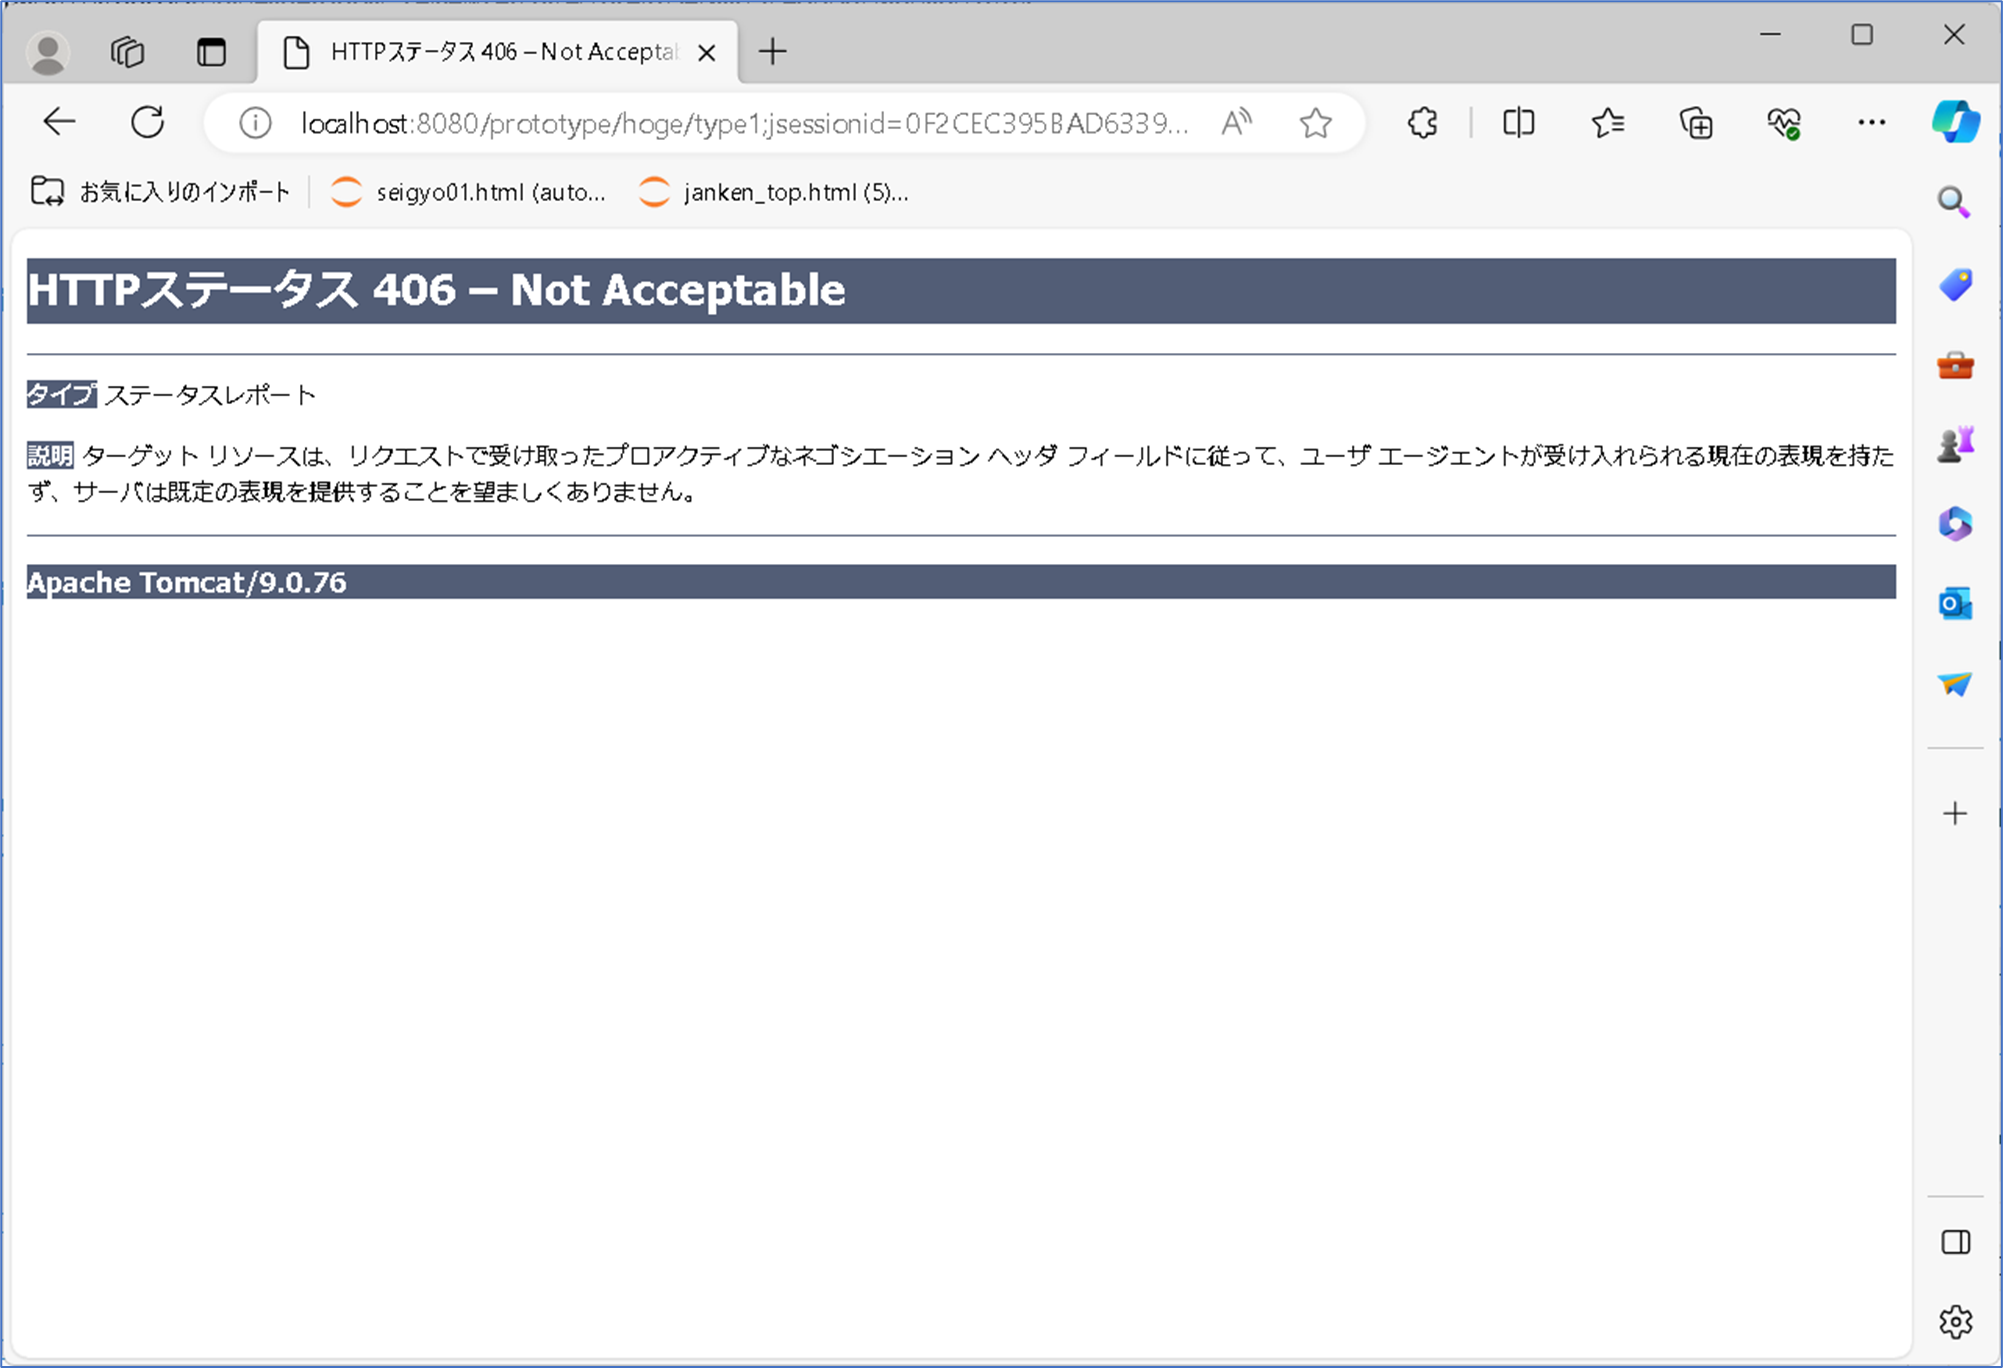The height and width of the screenshot is (1368, 2003).
Task: Open seigyo01.html bookmark
Action: click(469, 192)
